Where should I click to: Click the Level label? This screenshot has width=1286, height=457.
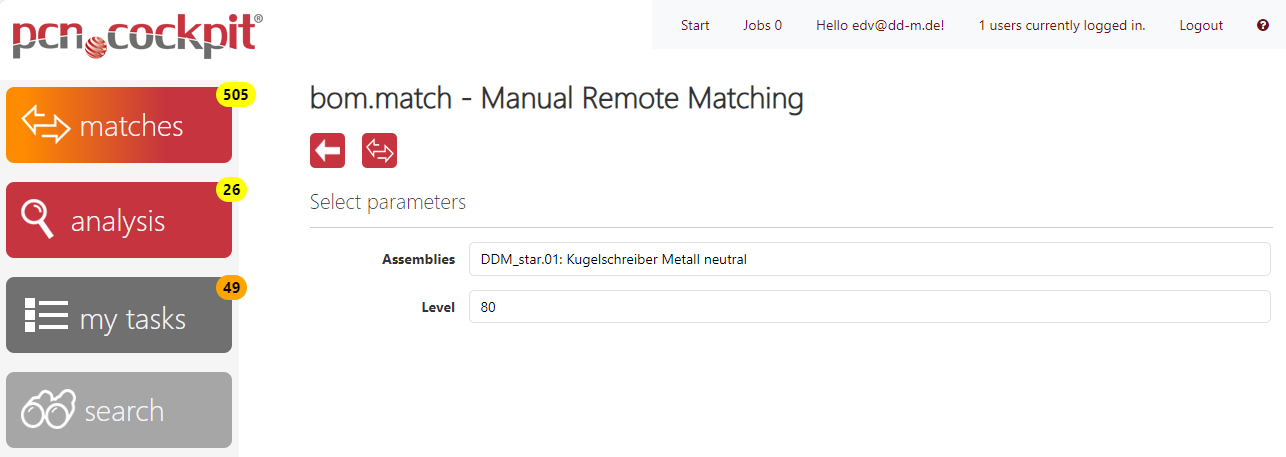pyautogui.click(x=438, y=307)
